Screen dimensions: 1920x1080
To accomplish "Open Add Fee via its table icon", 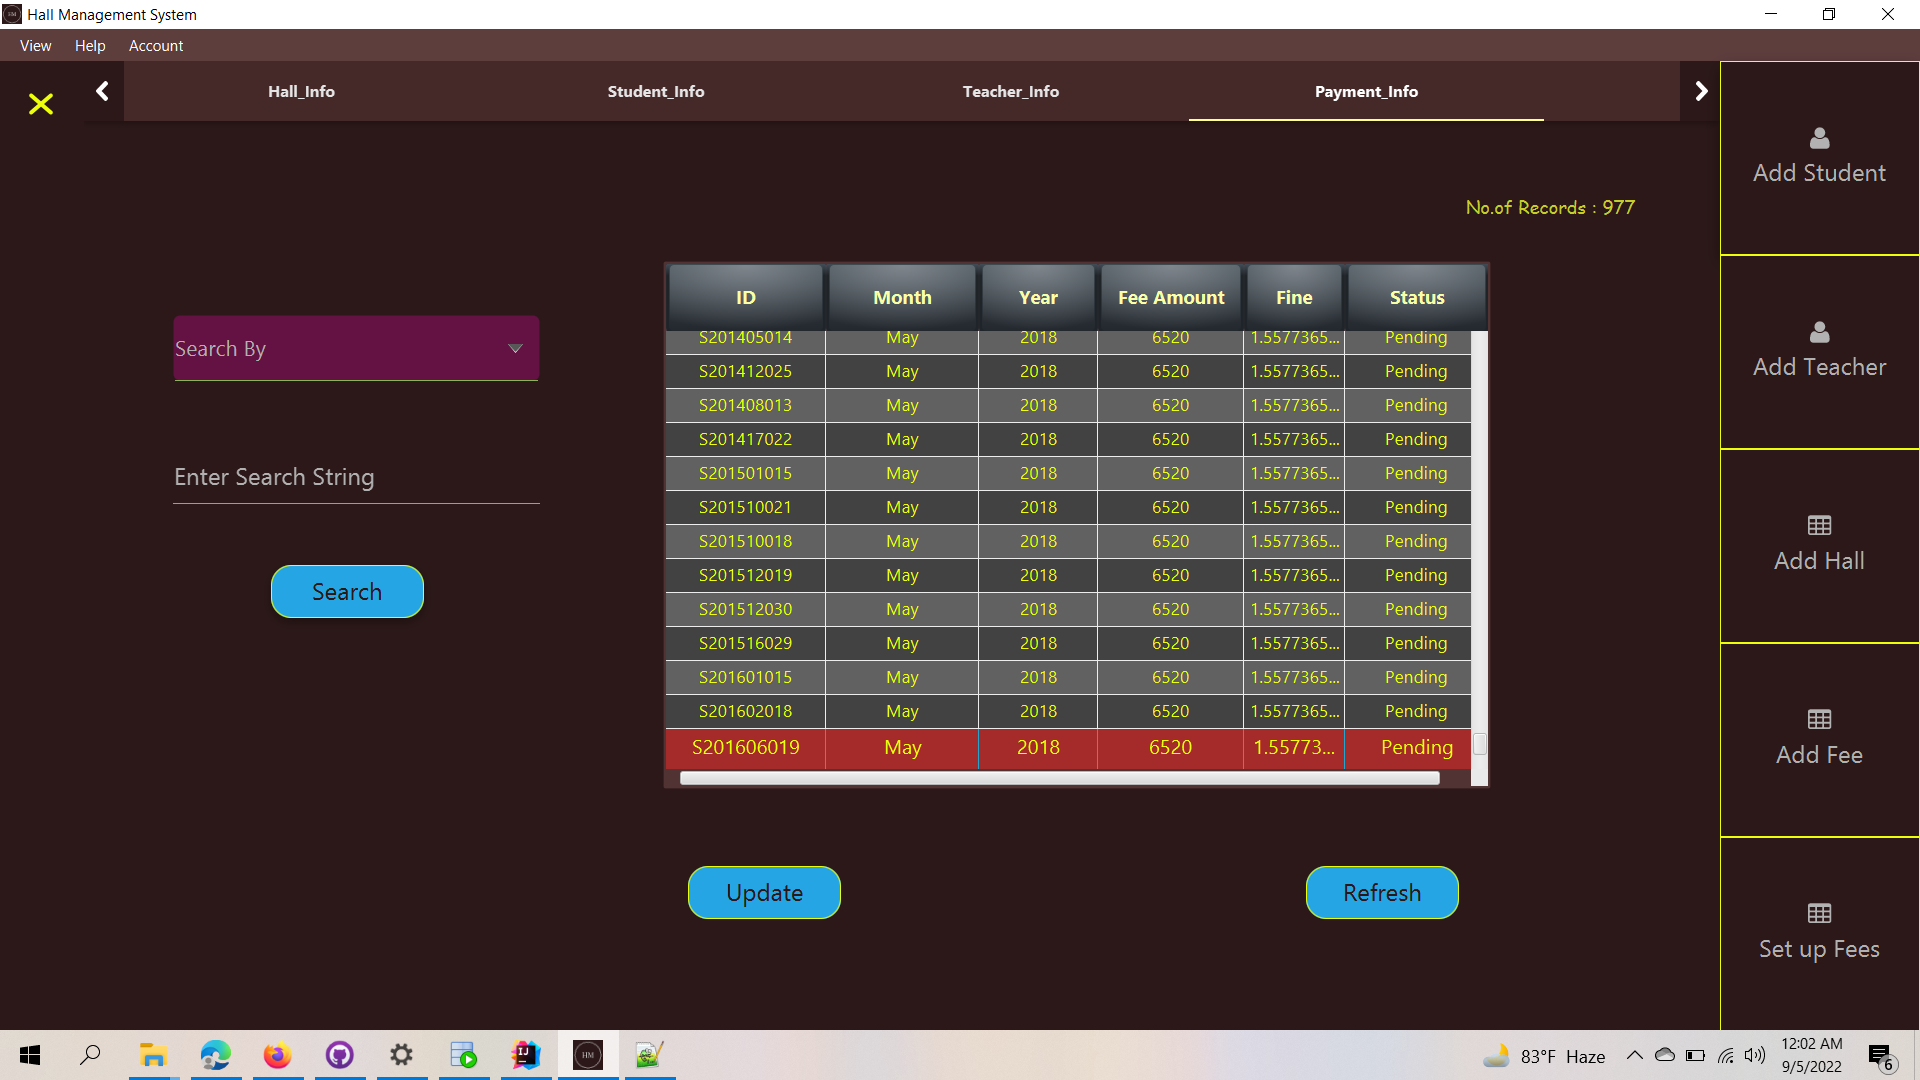I will click(1818, 720).
